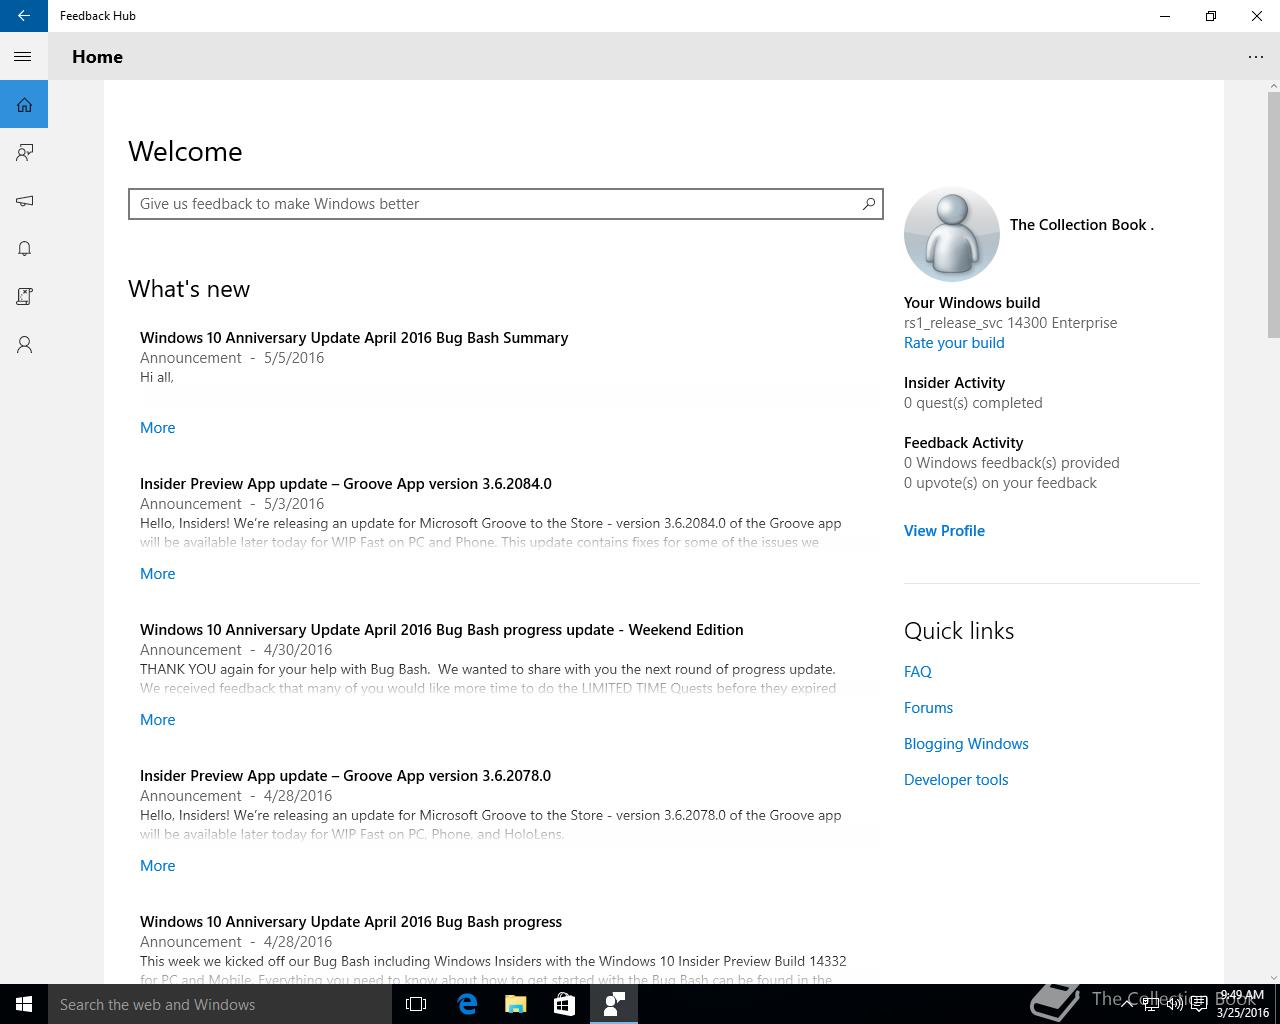This screenshot has width=1280, height=1024.
Task: Open the more options ellipsis menu
Action: [1256, 57]
